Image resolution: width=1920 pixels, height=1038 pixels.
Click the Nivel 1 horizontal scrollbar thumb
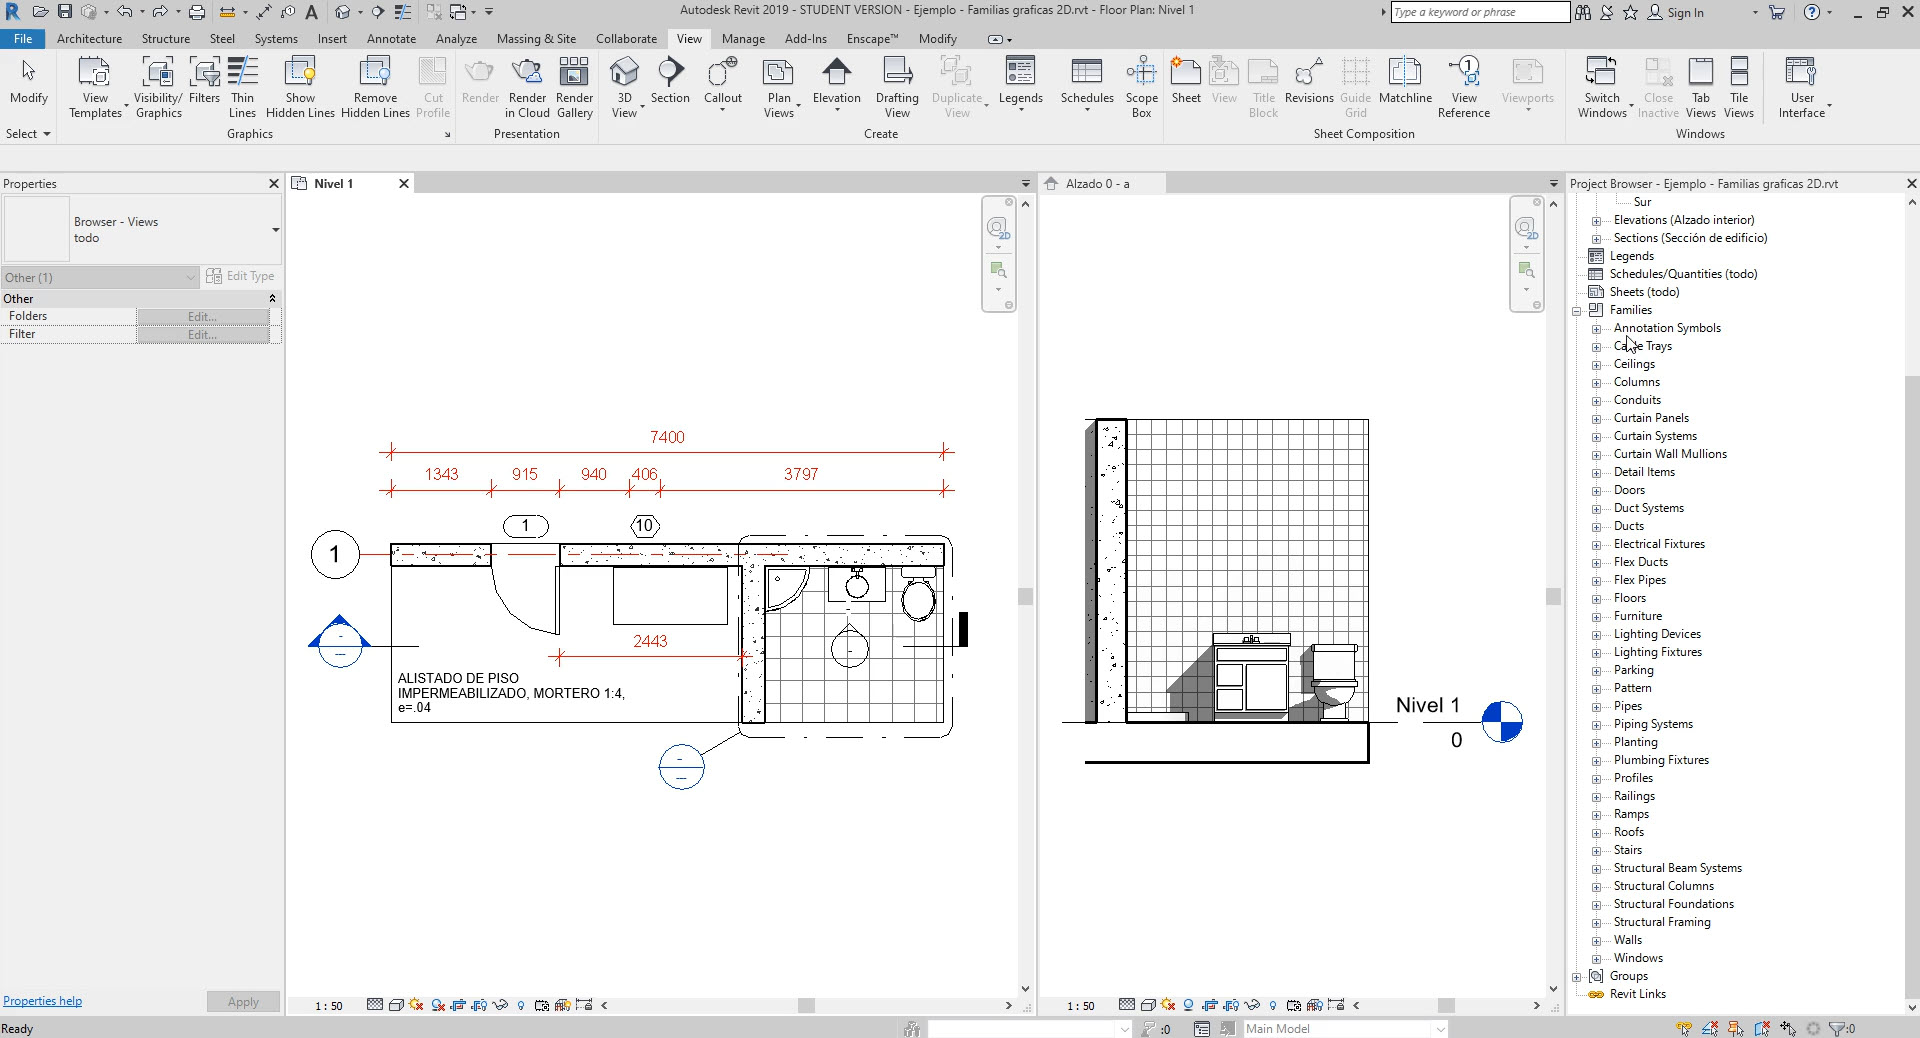[806, 1005]
